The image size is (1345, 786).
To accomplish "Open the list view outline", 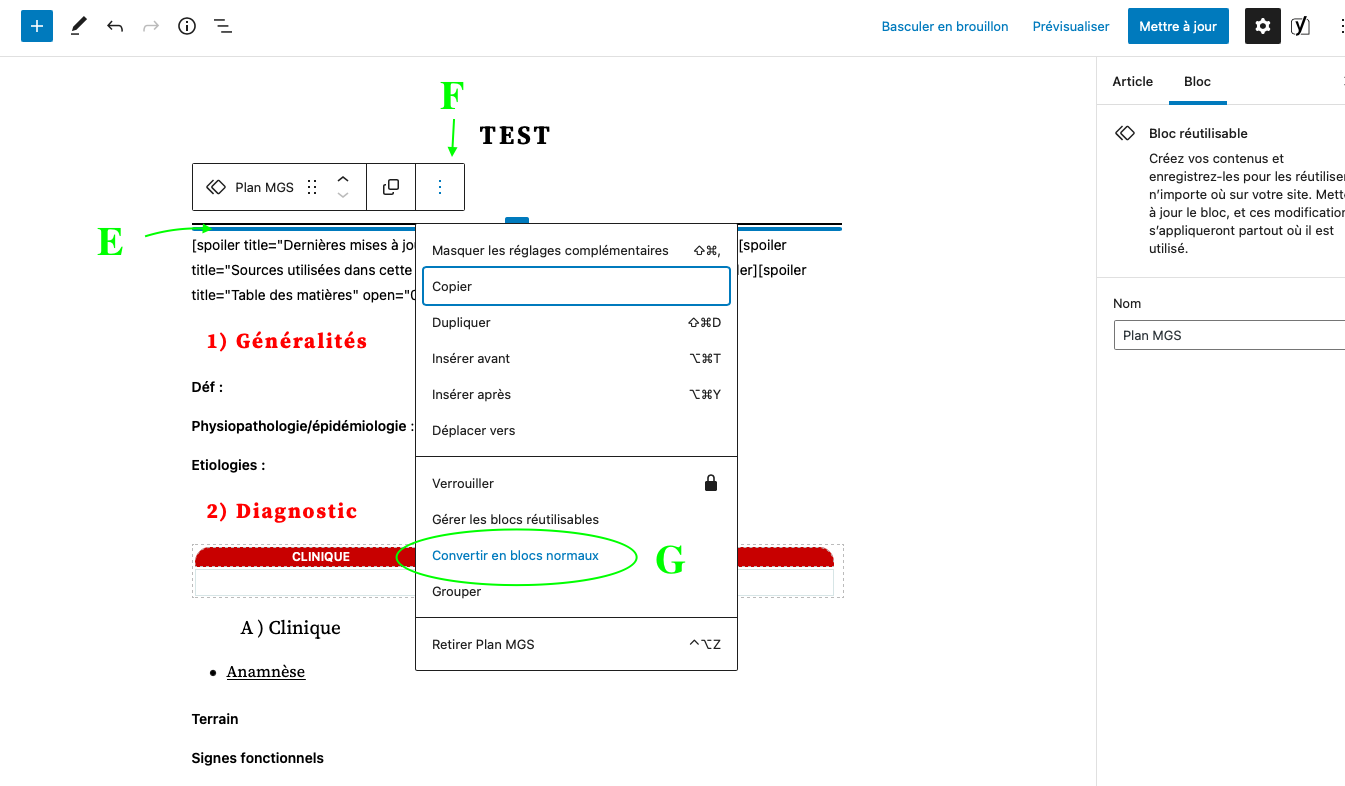I will 223,26.
